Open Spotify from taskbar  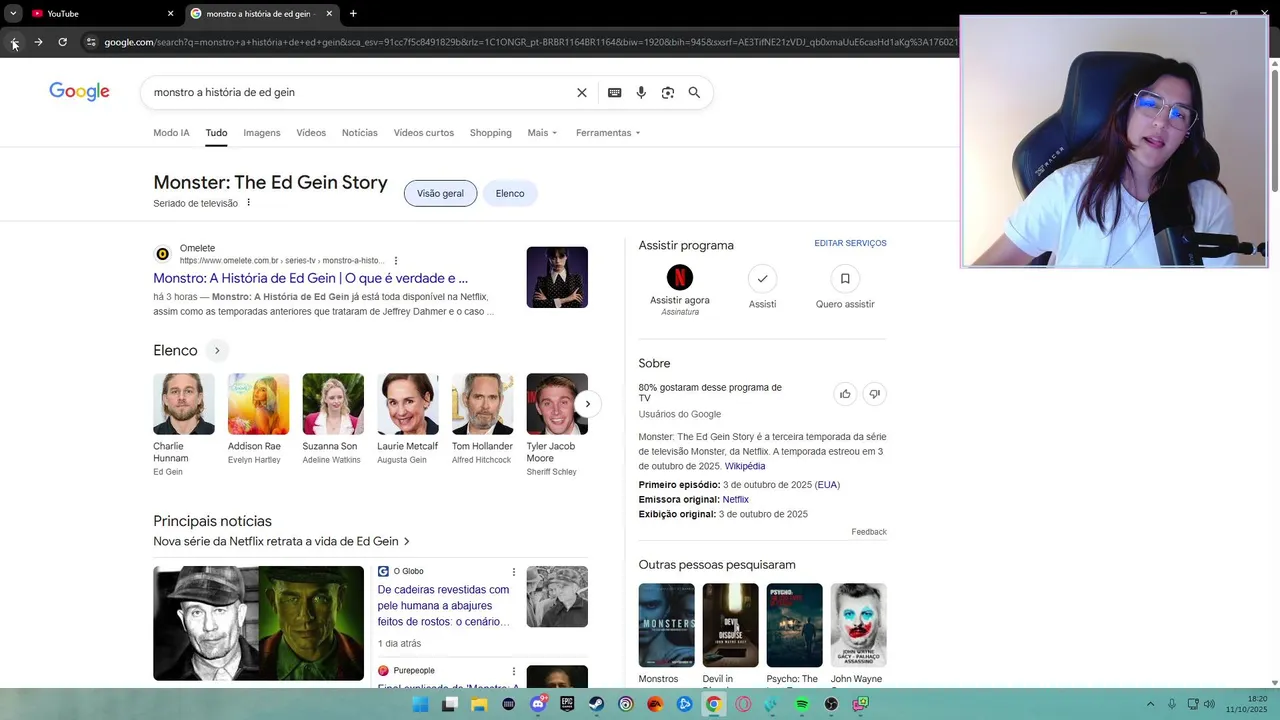pos(802,704)
